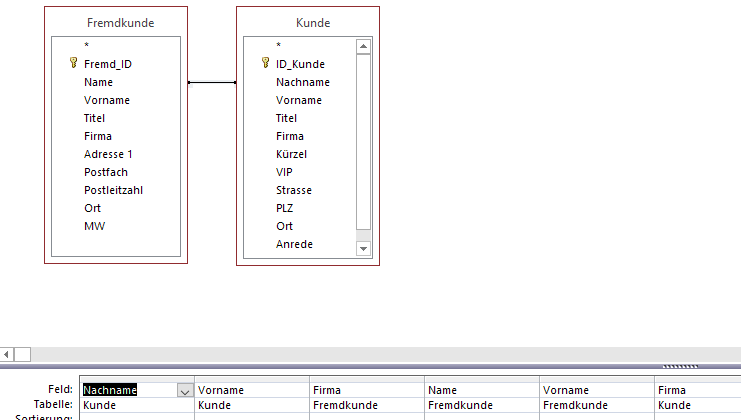741x420 pixels.
Task: Select the Postleitzahl field
Action: [113, 190]
